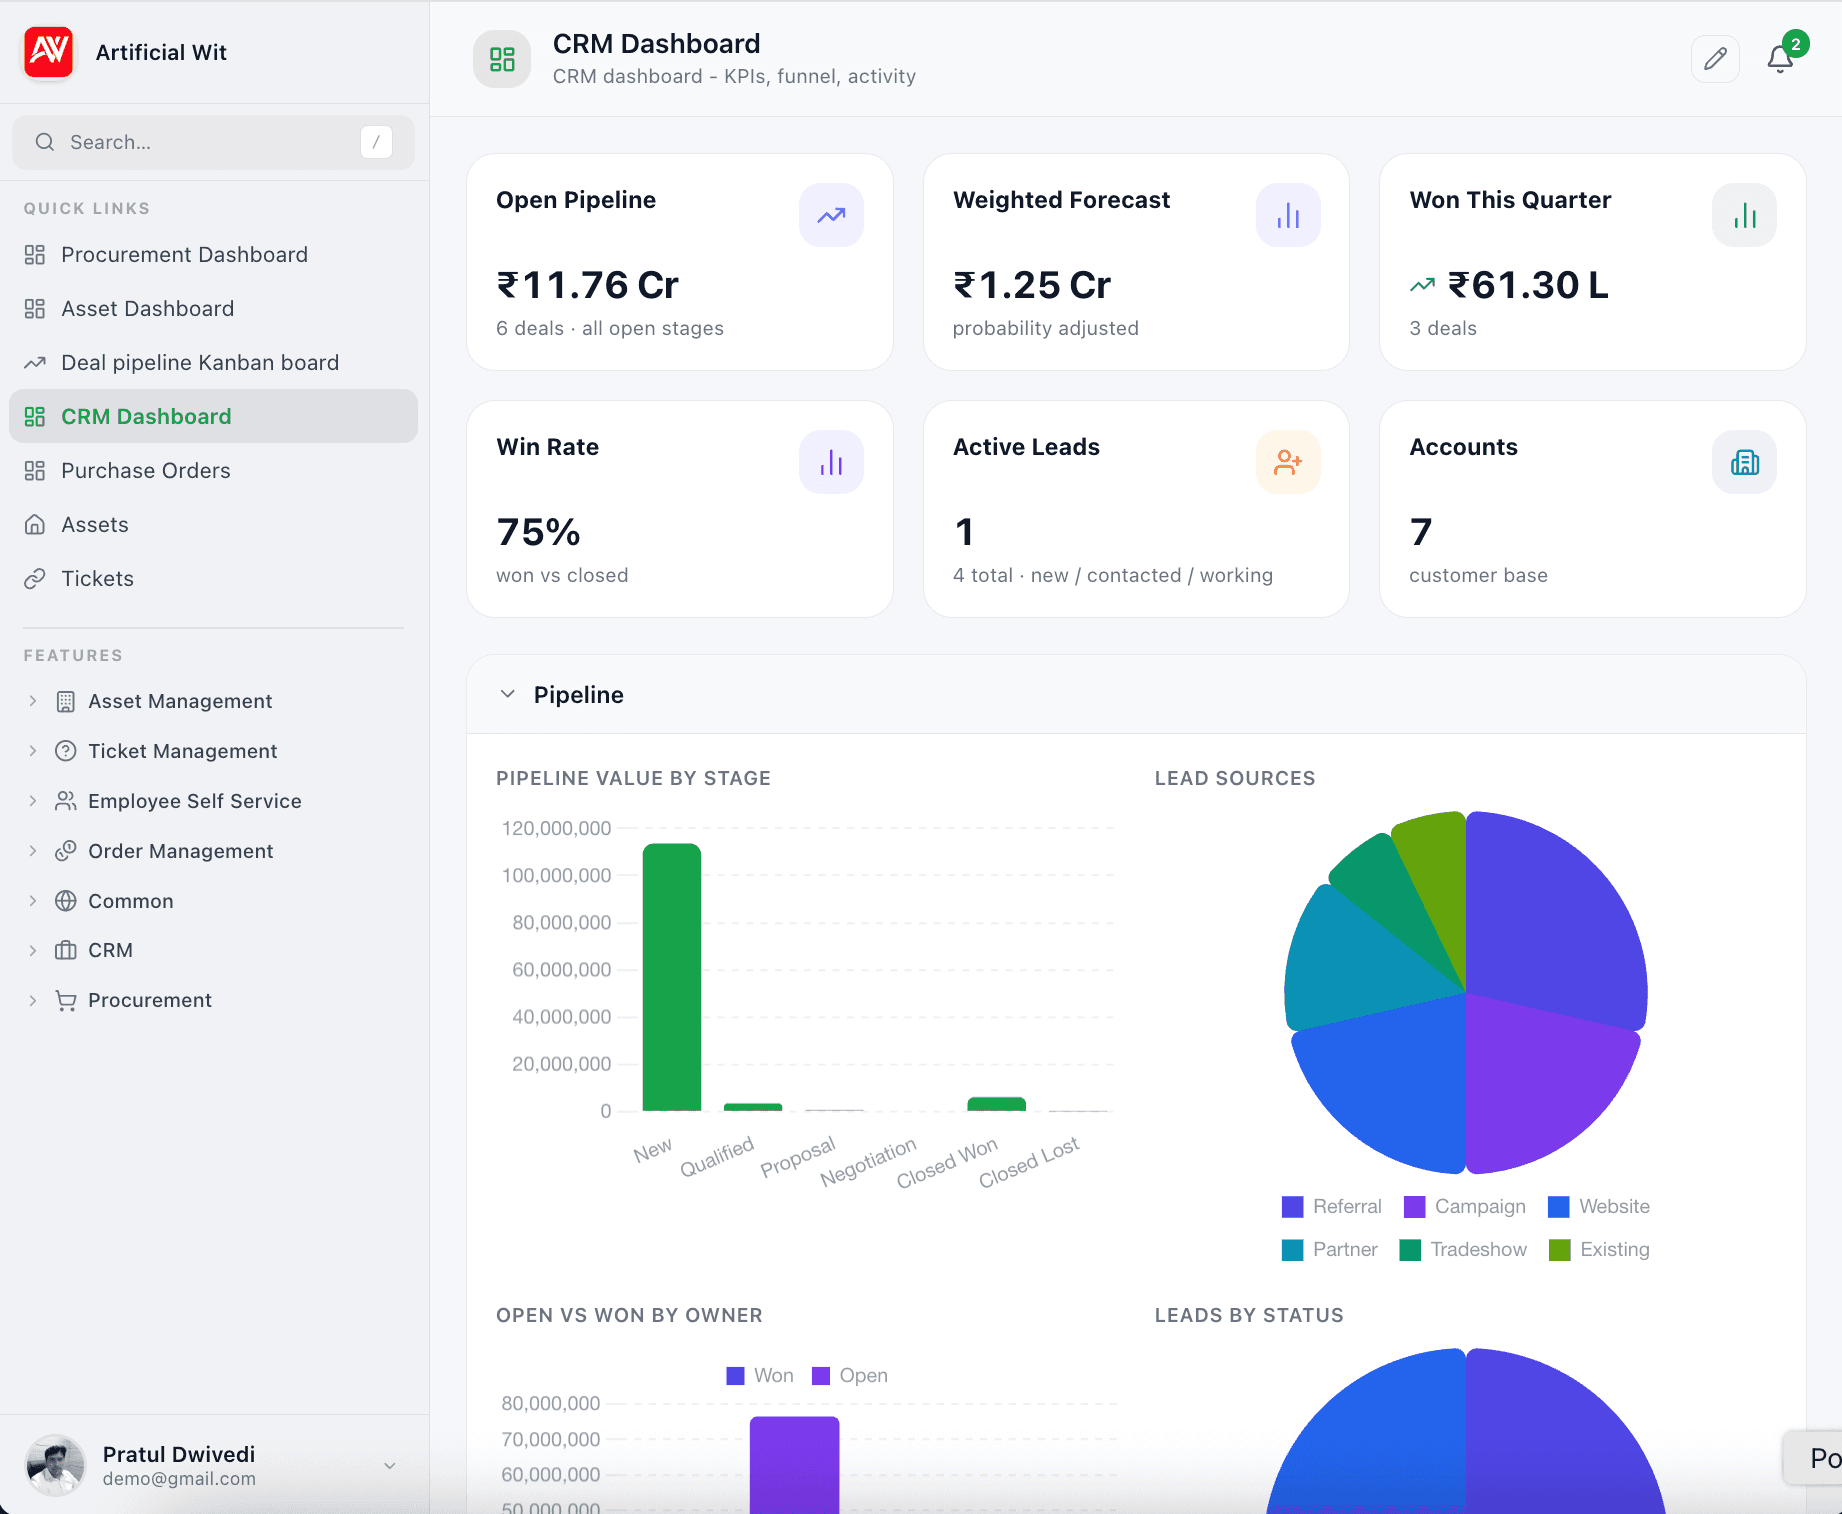Screen dimensions: 1842x1514
Task: Toggle the Campaign legend in Lead Sources
Action: coord(1465,1207)
